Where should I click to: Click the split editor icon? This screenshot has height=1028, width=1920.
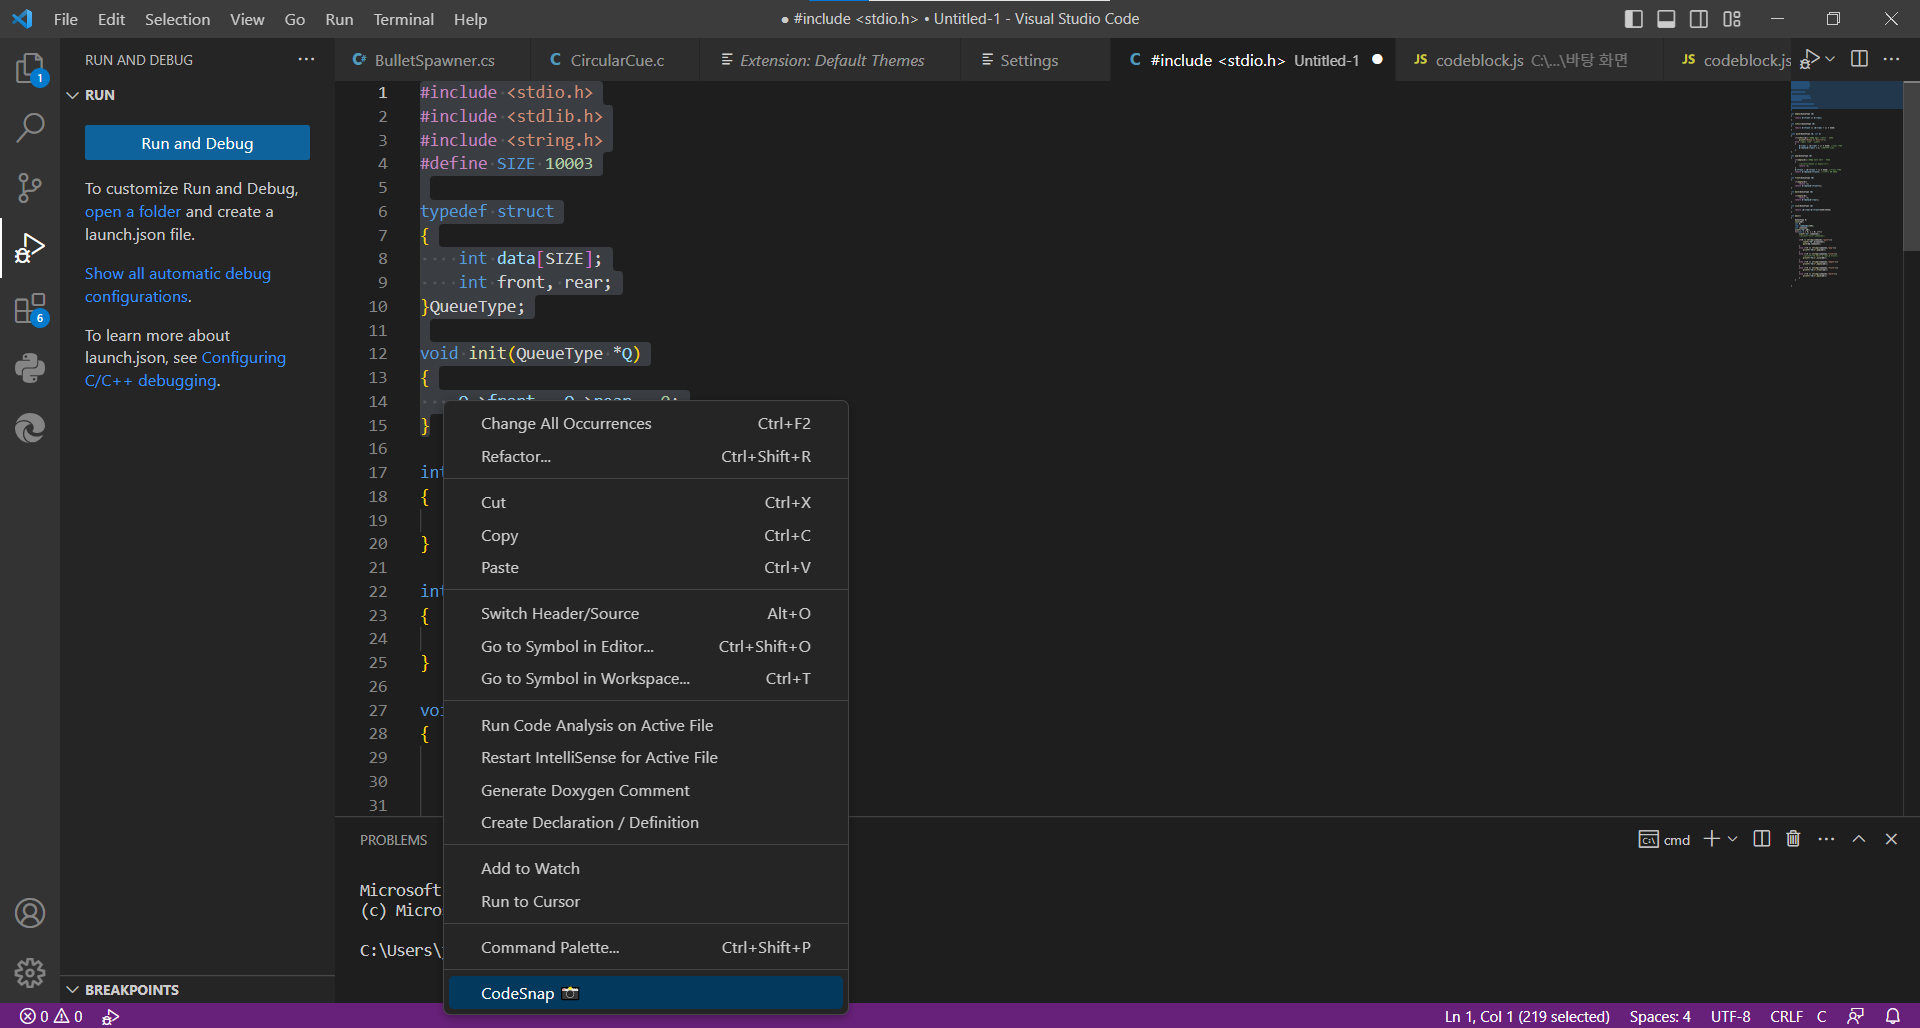point(1860,59)
